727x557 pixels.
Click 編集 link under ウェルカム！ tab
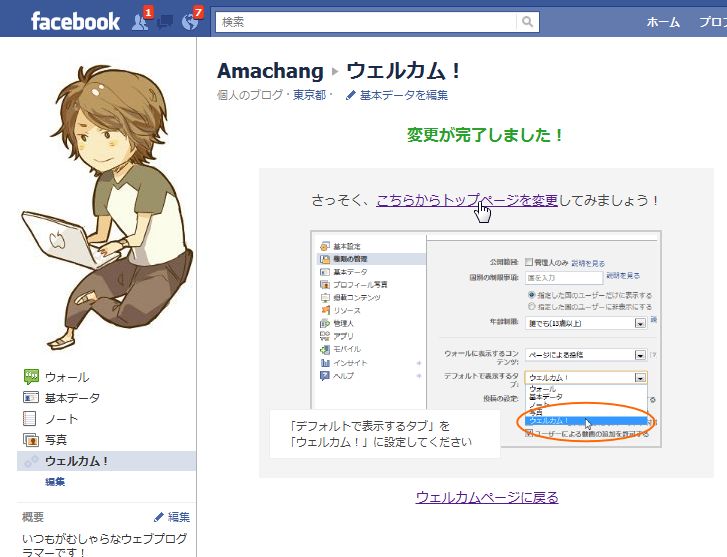click(55, 482)
